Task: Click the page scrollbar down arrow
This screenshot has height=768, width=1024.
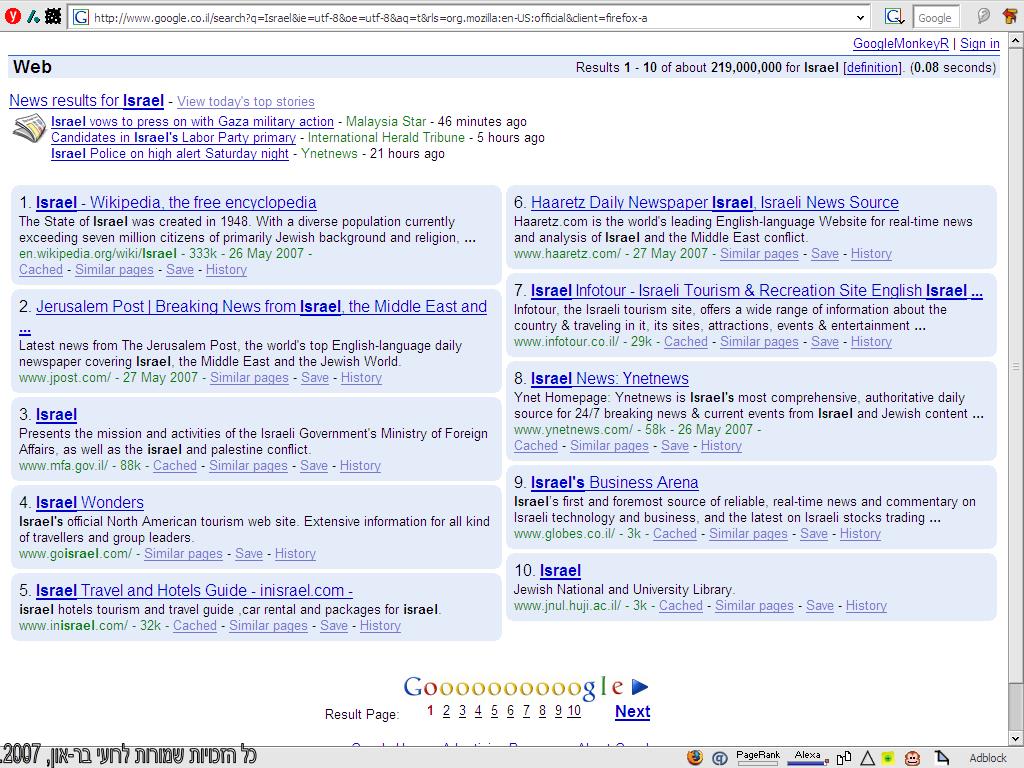Action: pos(1016,739)
